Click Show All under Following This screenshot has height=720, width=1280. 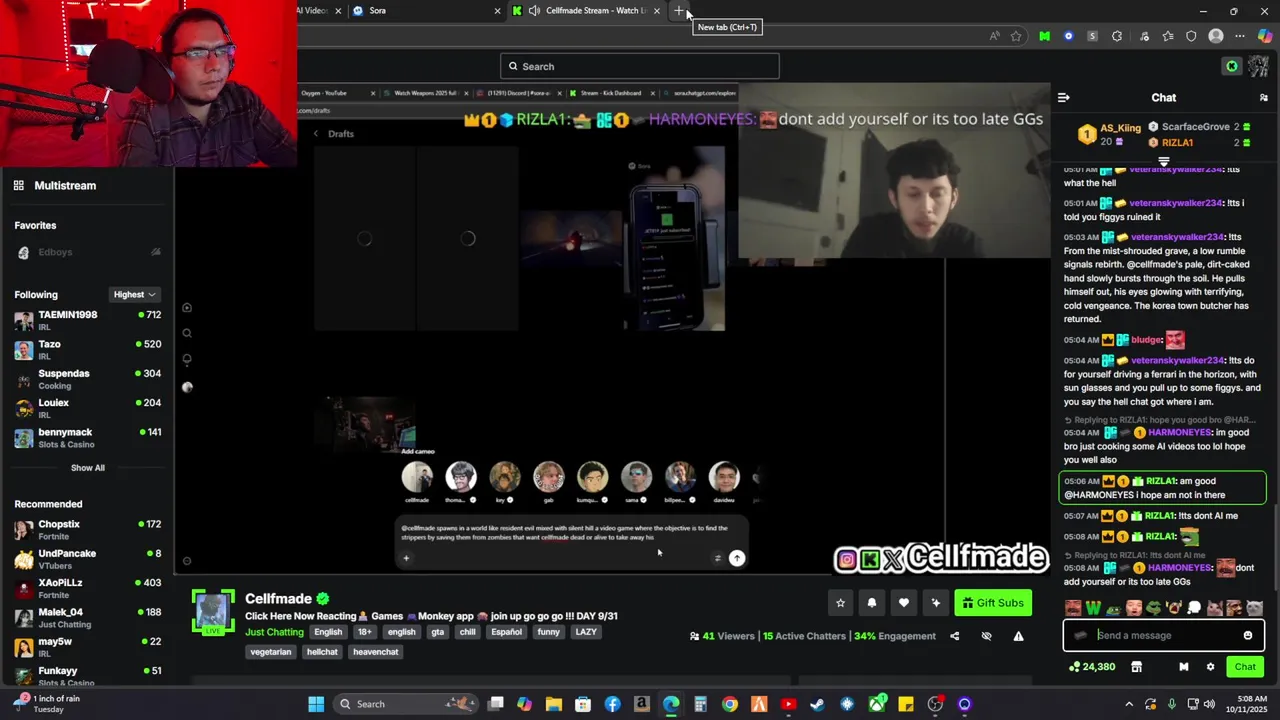click(87, 468)
